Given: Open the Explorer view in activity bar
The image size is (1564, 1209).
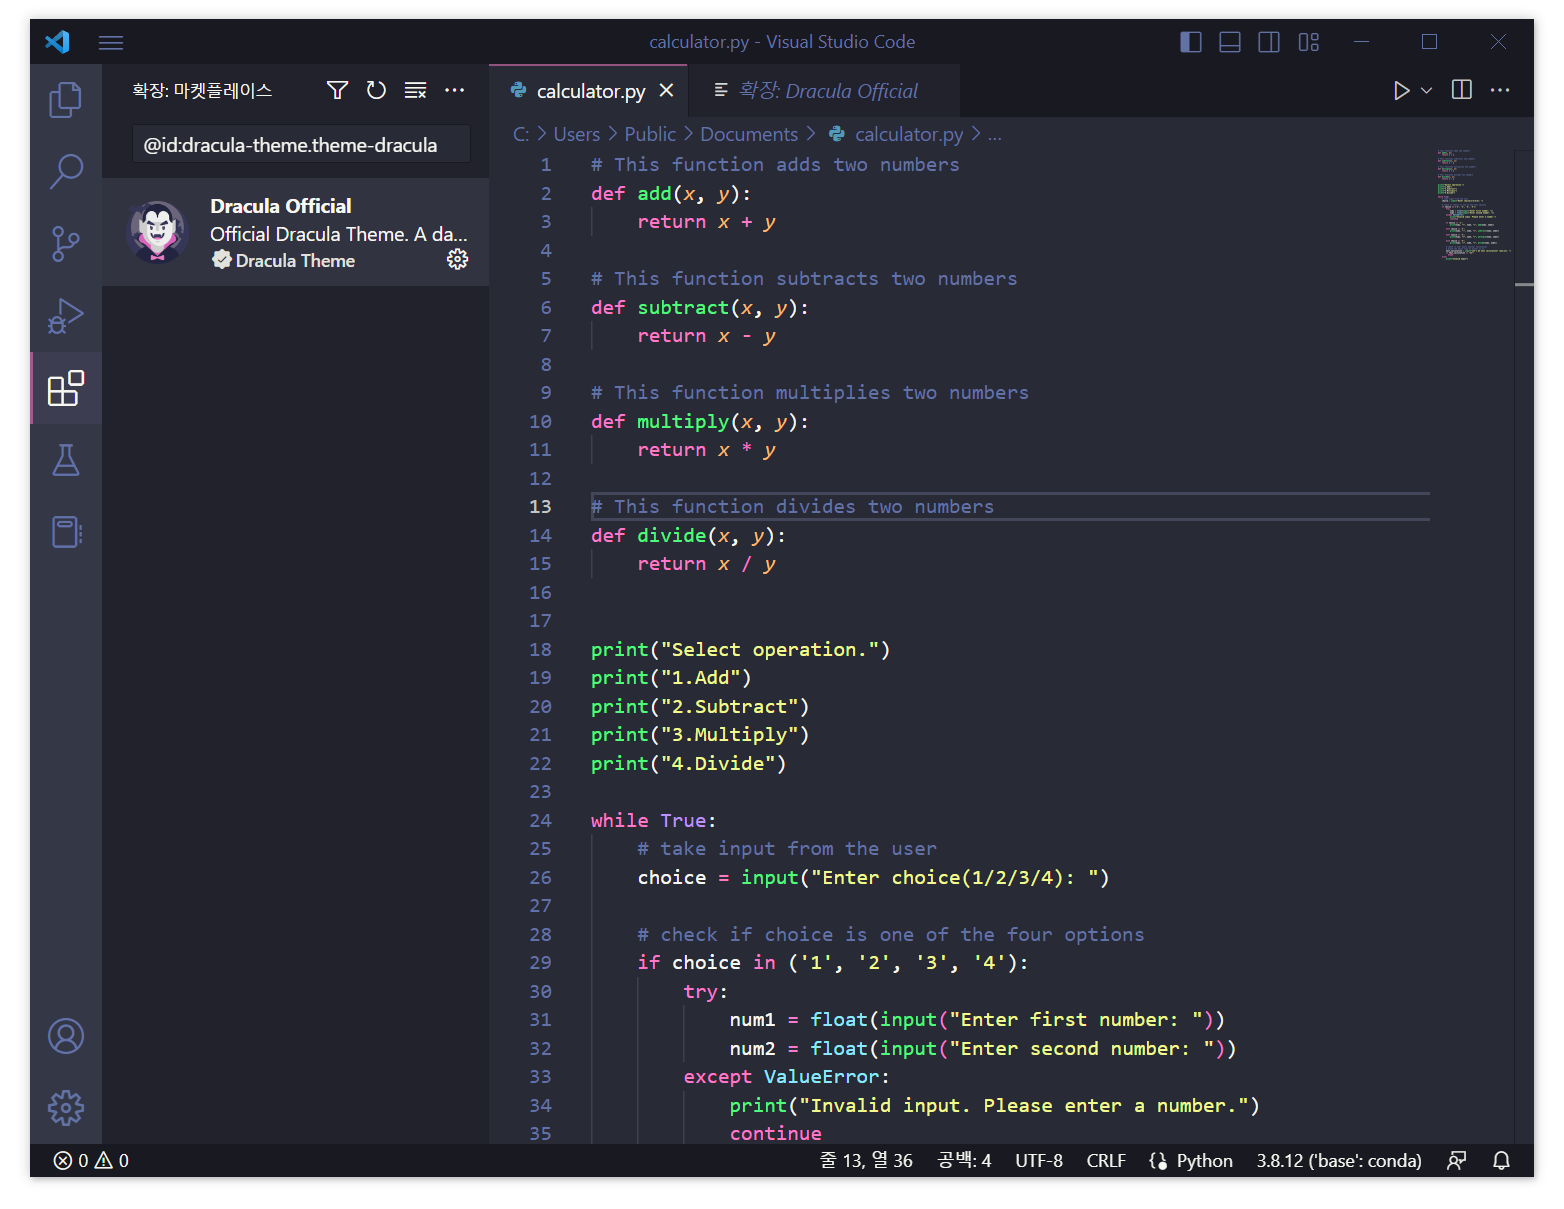Looking at the screenshot, I should pyautogui.click(x=66, y=100).
